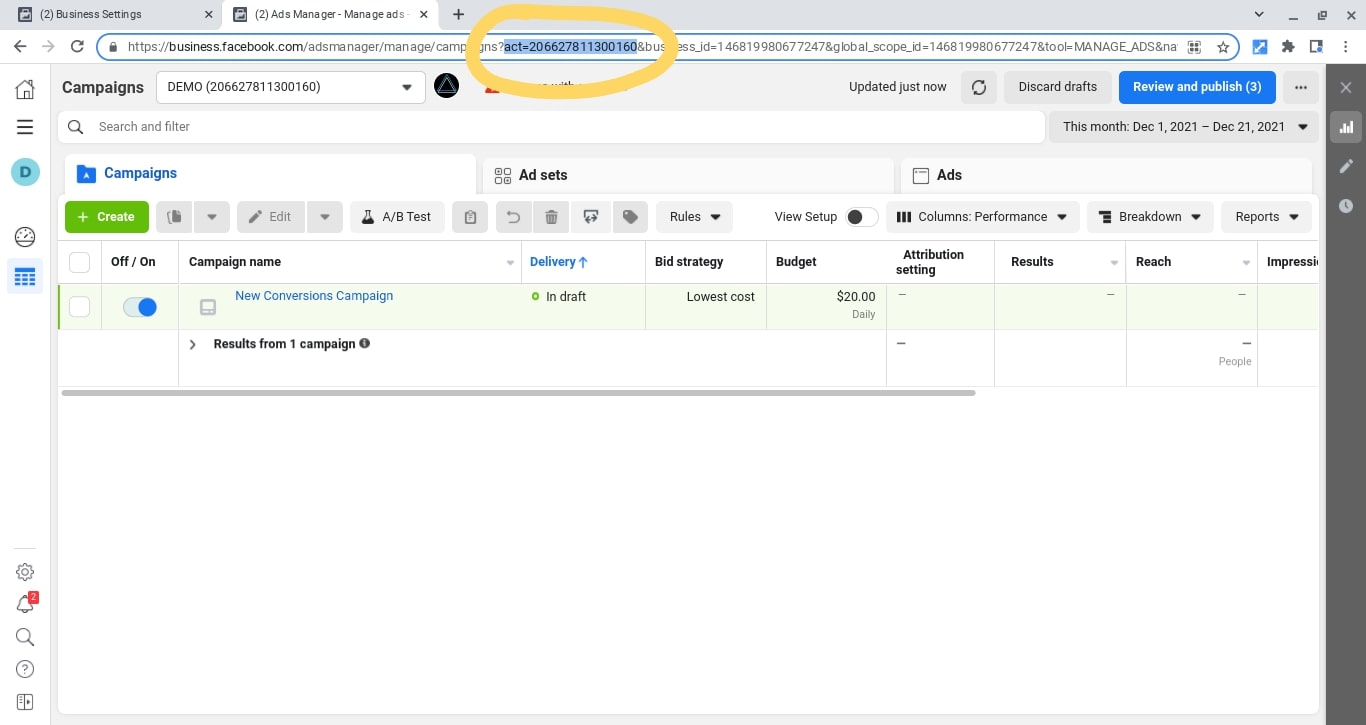Image resolution: width=1366 pixels, height=725 pixels.
Task: Close the right side panel with X
Action: point(1346,88)
